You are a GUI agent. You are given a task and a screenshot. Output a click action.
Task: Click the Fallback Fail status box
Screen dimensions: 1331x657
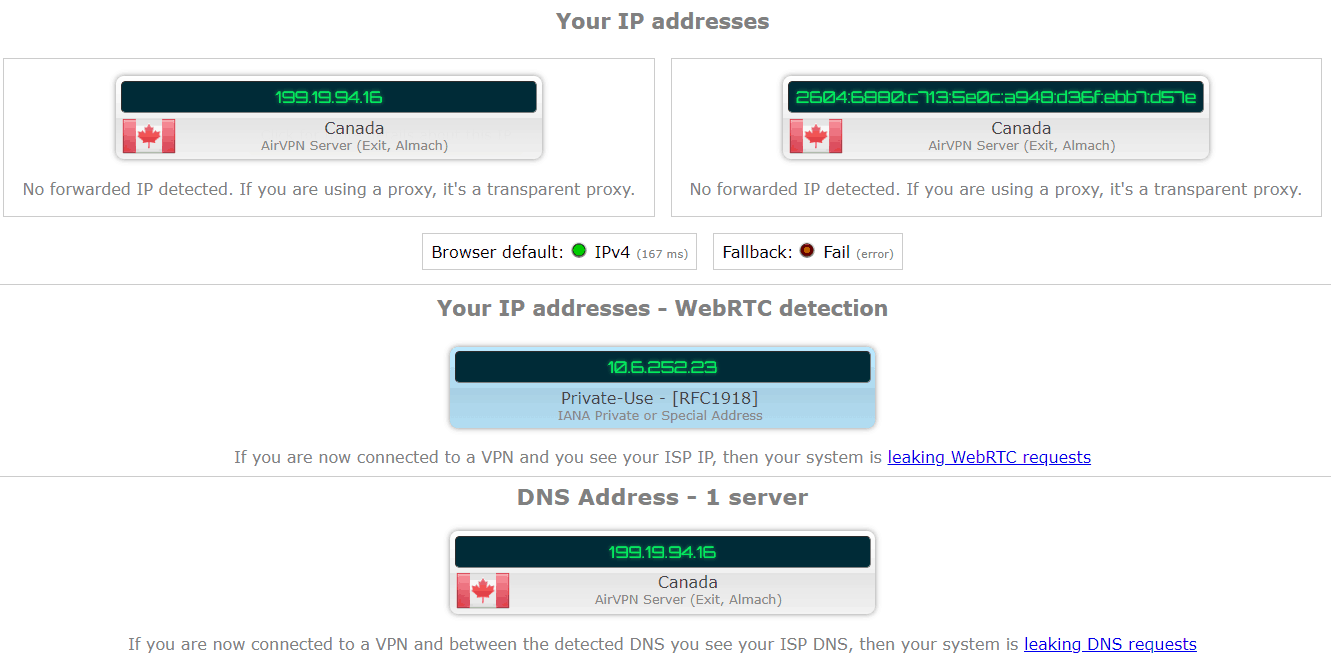coord(808,252)
